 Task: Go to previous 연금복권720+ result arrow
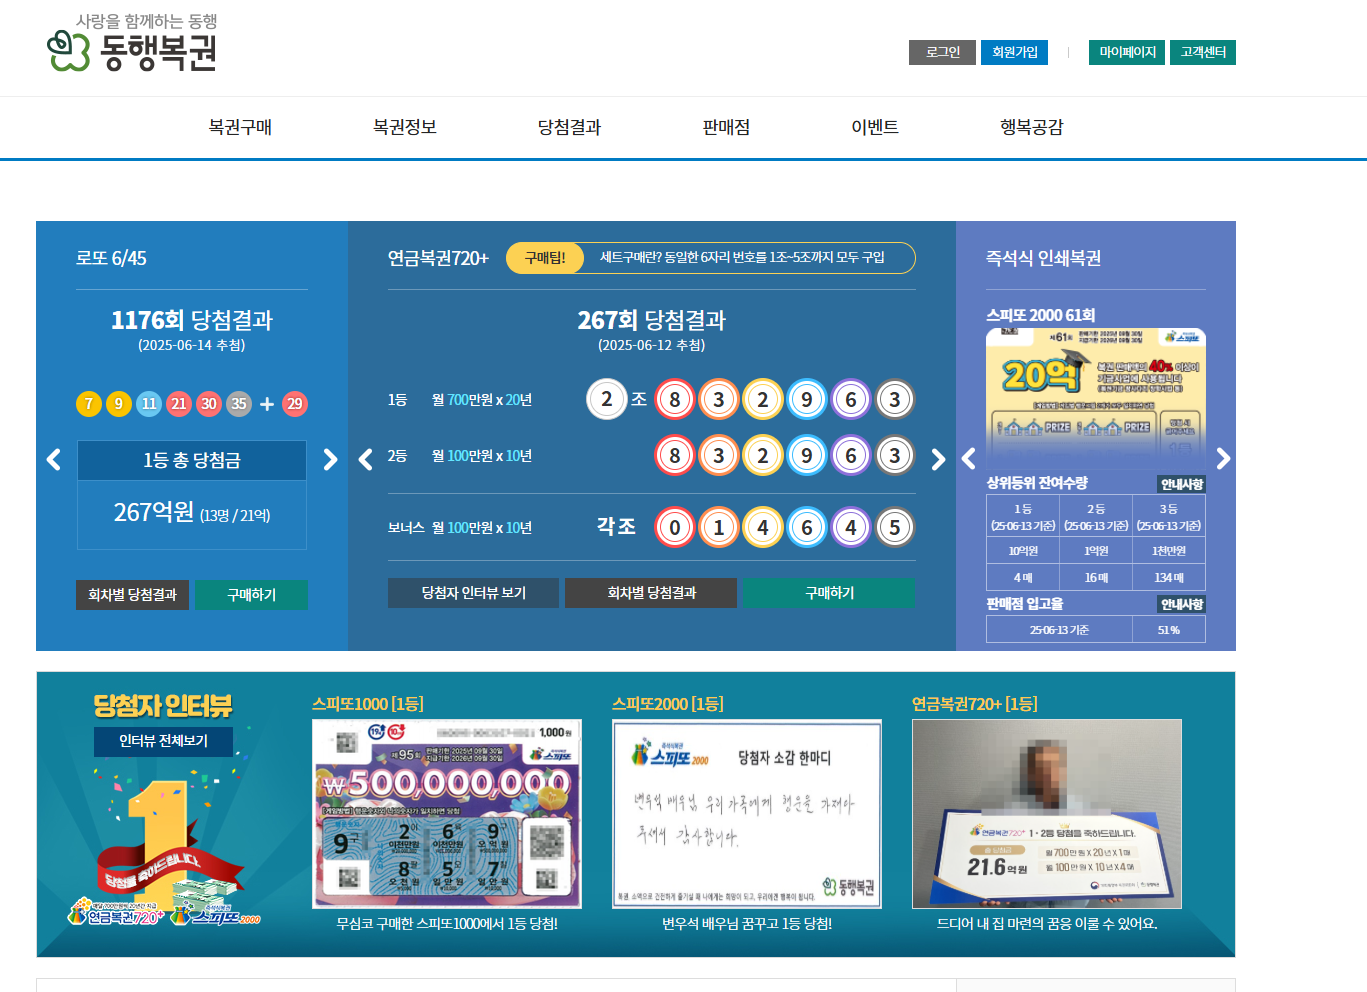coord(366,459)
